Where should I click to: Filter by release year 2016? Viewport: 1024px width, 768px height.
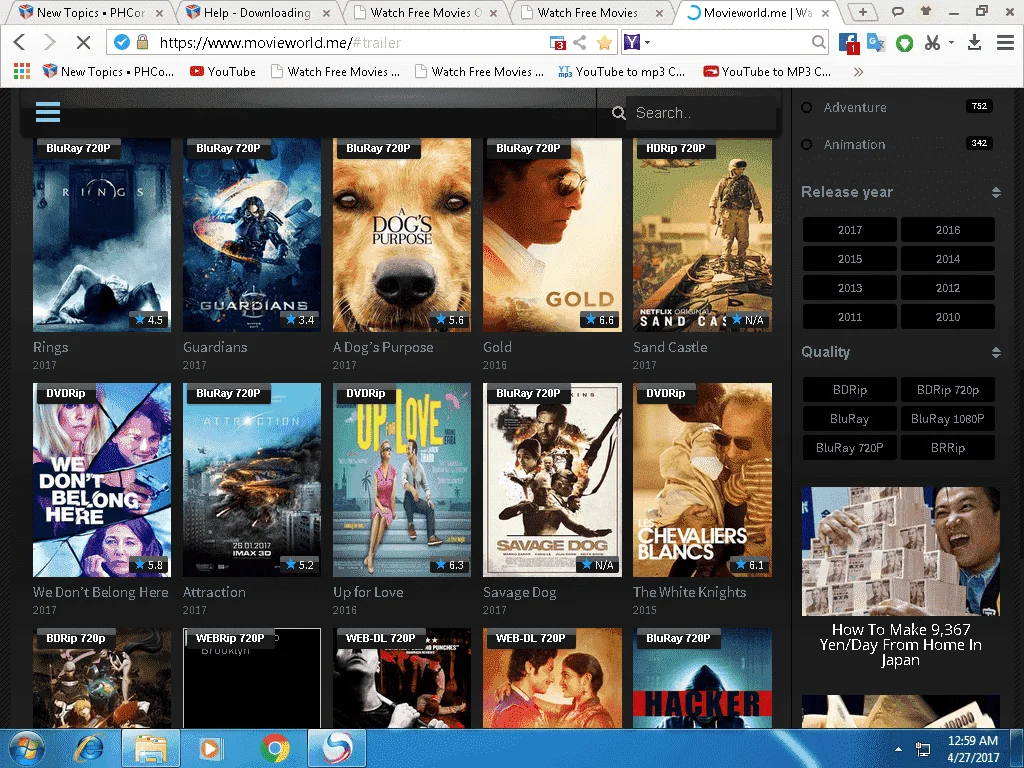[948, 230]
